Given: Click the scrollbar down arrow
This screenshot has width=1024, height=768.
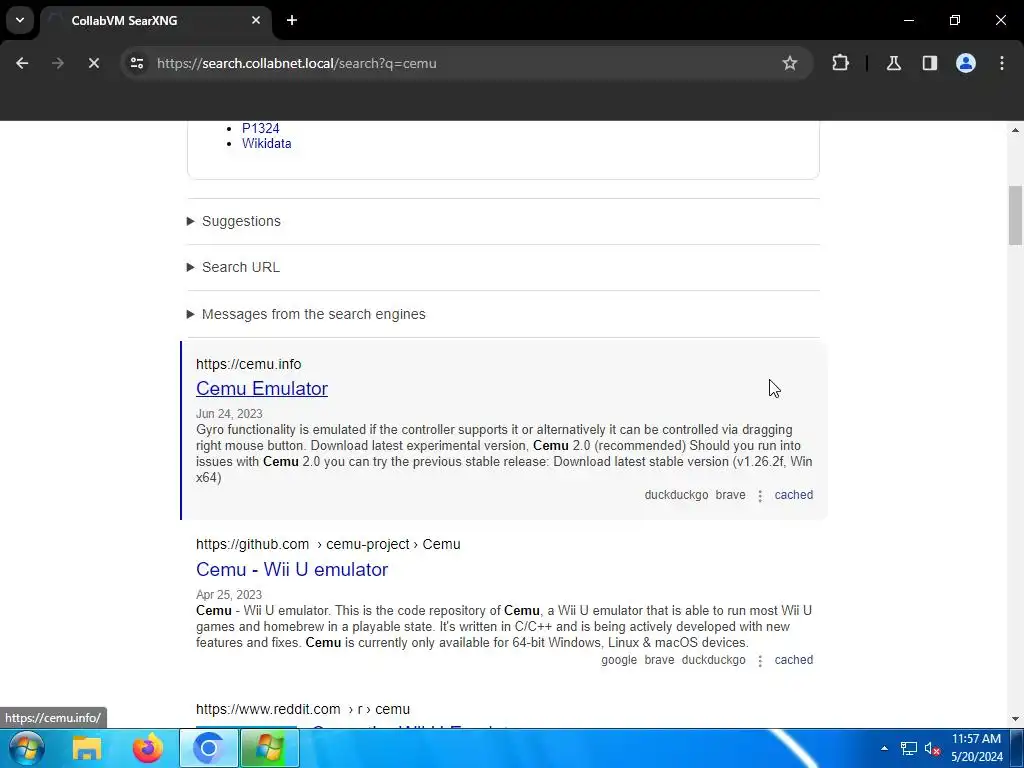Looking at the screenshot, I should [1016, 719].
